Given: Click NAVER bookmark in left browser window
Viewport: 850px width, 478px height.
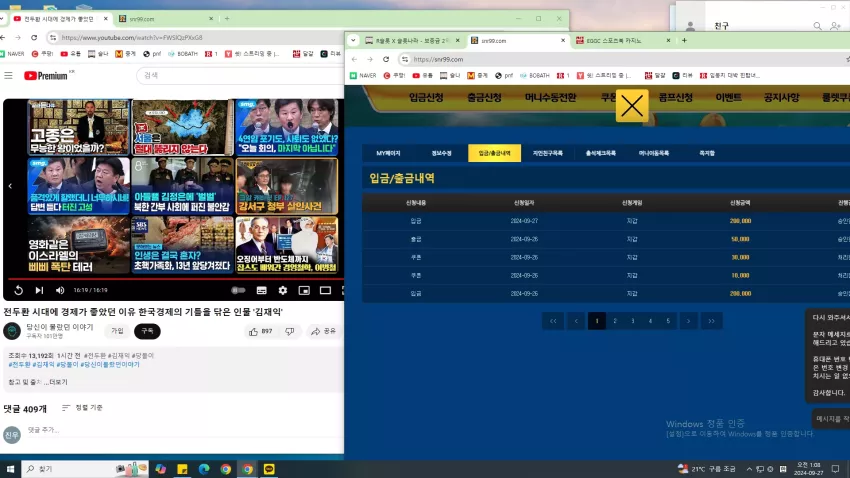Looking at the screenshot, I should point(12,54).
